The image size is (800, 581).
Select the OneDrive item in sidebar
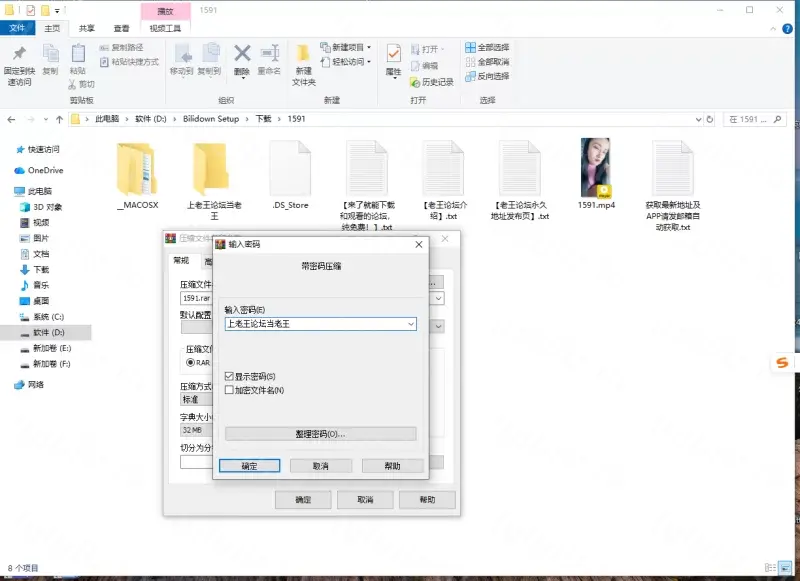pyautogui.click(x=45, y=170)
